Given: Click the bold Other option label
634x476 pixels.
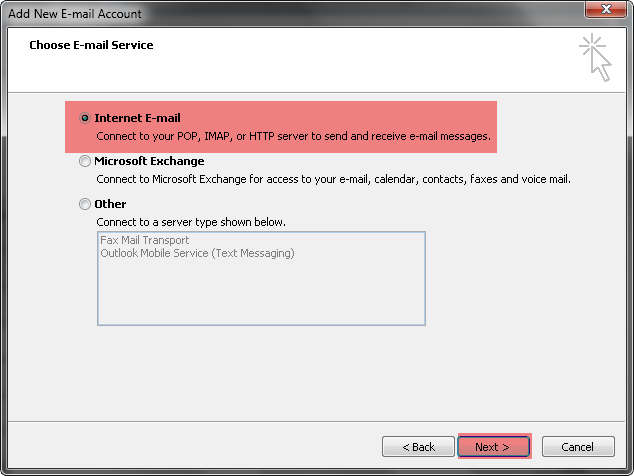Looking at the screenshot, I should click(110, 204).
